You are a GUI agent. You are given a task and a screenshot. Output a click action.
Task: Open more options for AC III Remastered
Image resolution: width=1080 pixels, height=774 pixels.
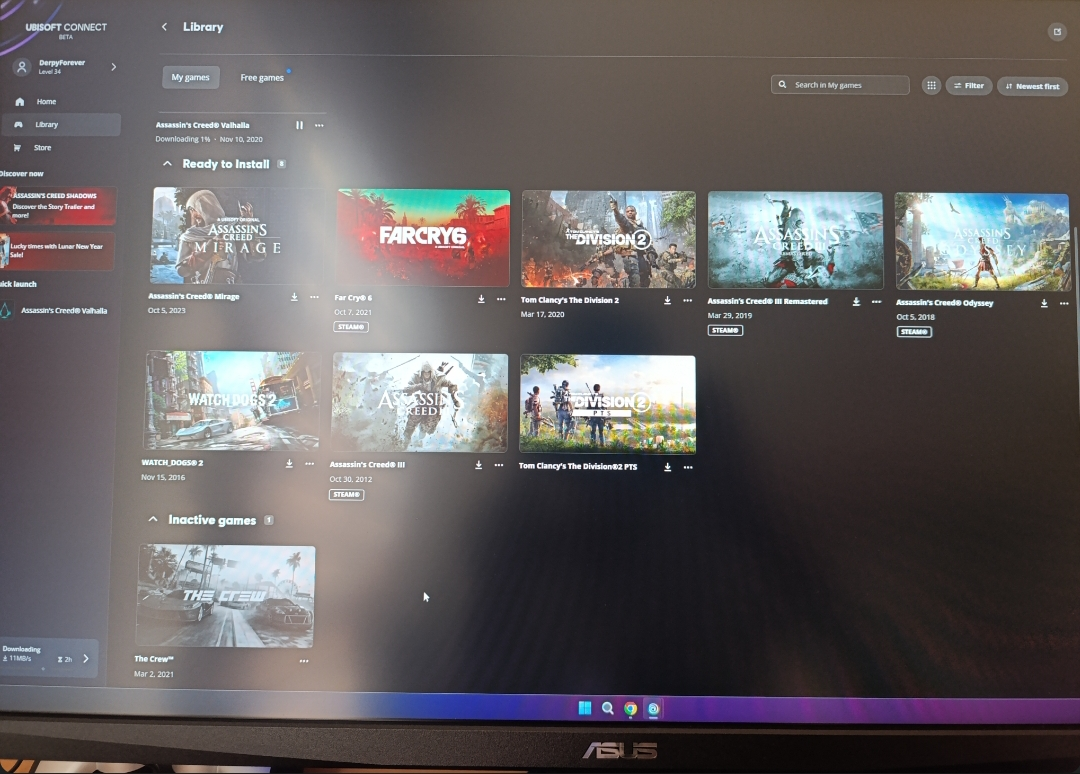[876, 302]
